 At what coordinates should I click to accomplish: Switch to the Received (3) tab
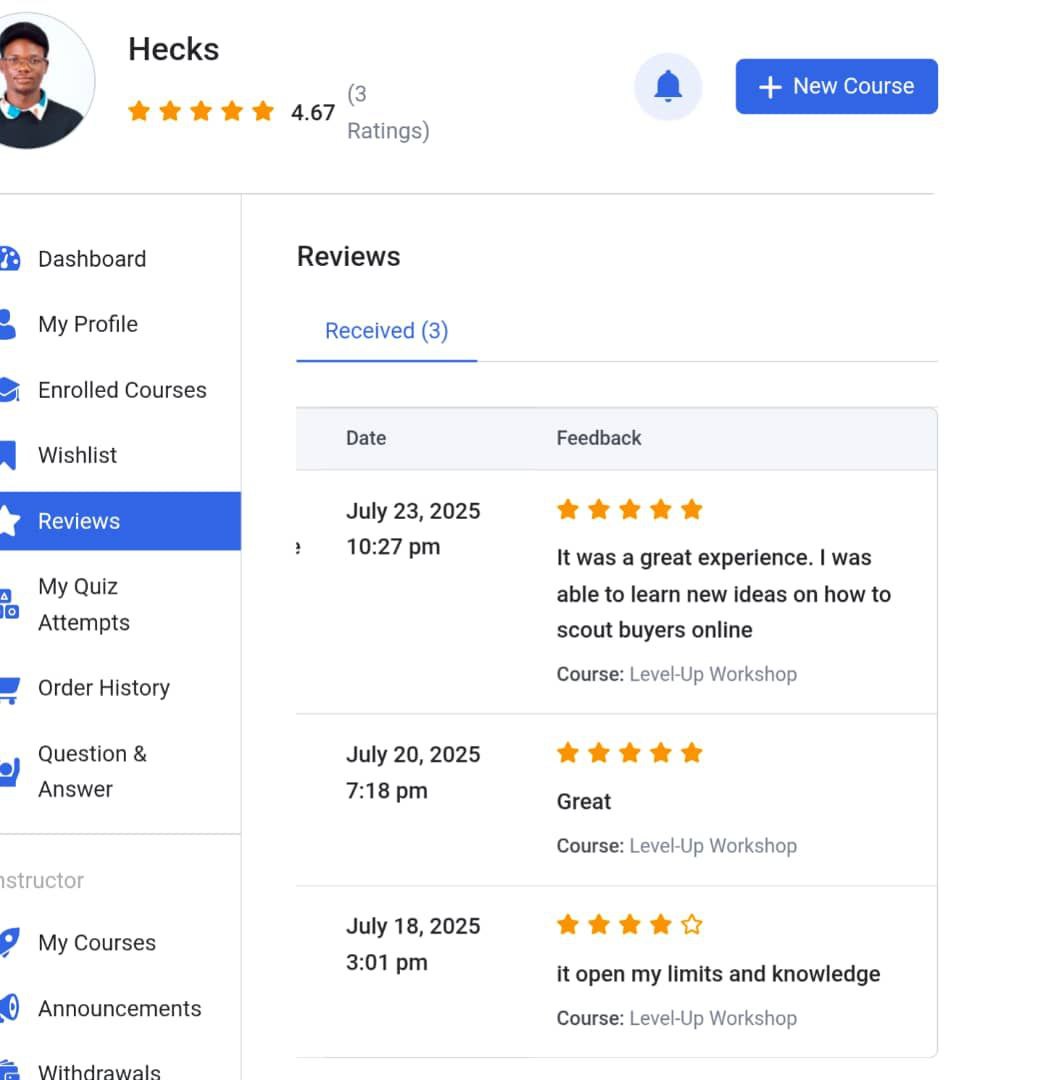click(x=386, y=331)
